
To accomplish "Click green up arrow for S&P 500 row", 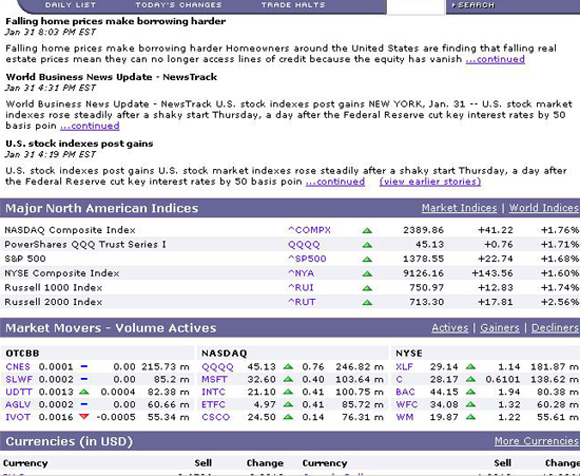I will point(367,260).
